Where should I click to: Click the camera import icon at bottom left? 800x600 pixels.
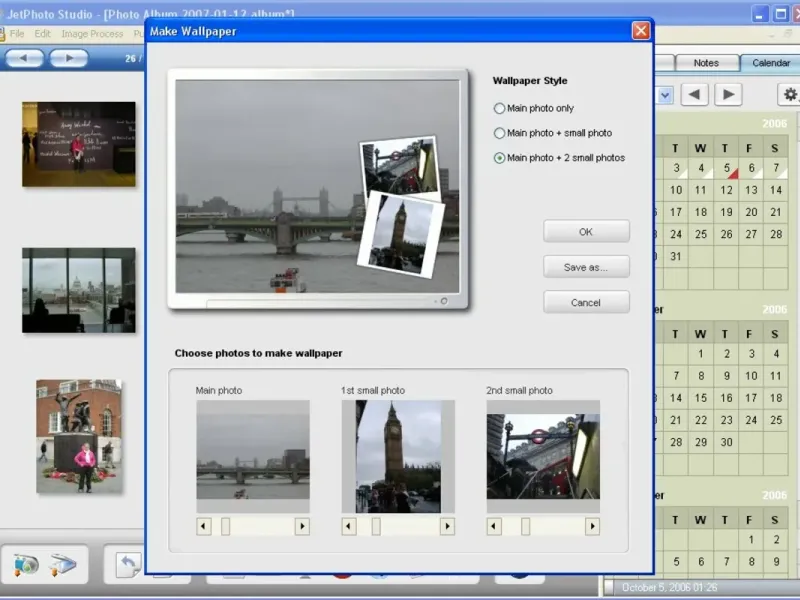point(25,565)
